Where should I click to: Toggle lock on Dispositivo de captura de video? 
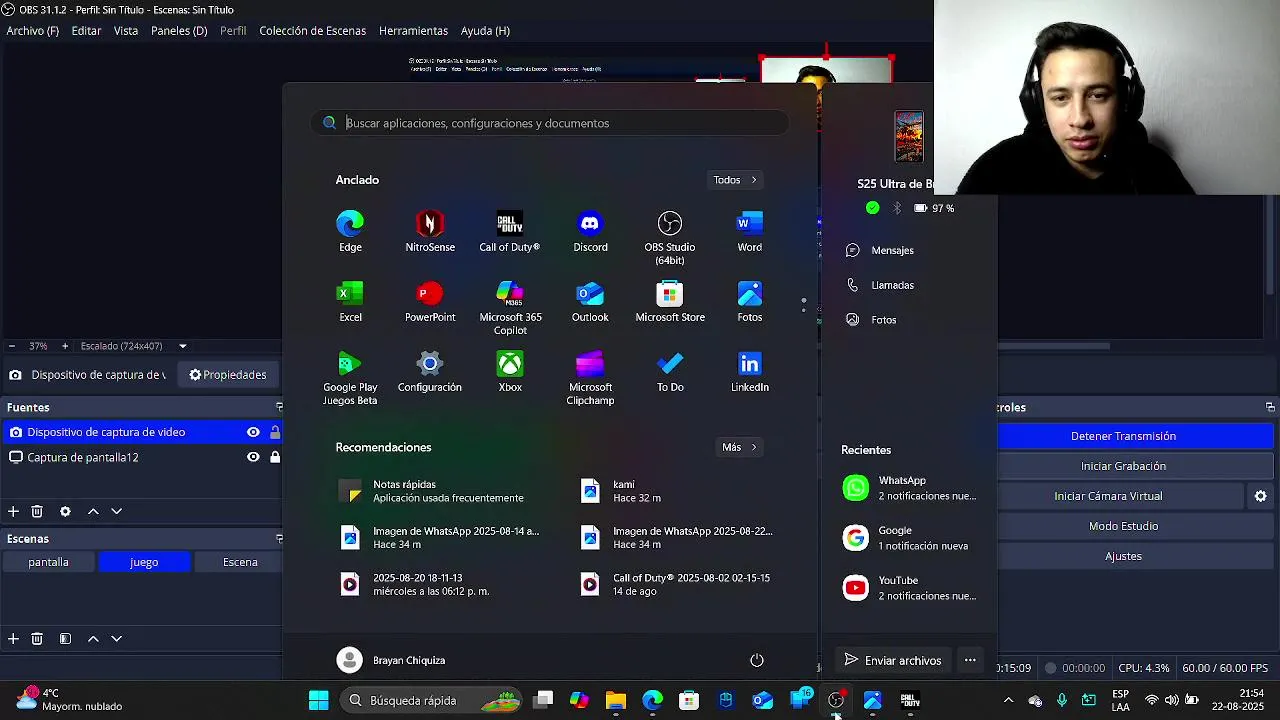(275, 432)
